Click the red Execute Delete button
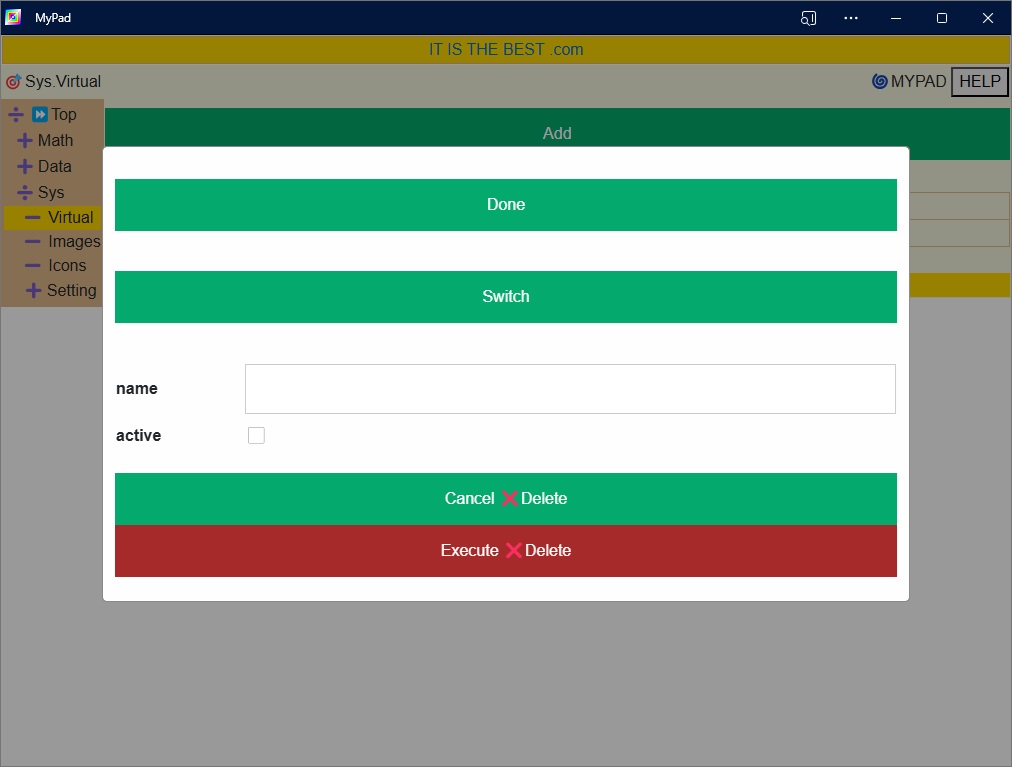Screen dimensions: 1012x767 click(x=505, y=550)
